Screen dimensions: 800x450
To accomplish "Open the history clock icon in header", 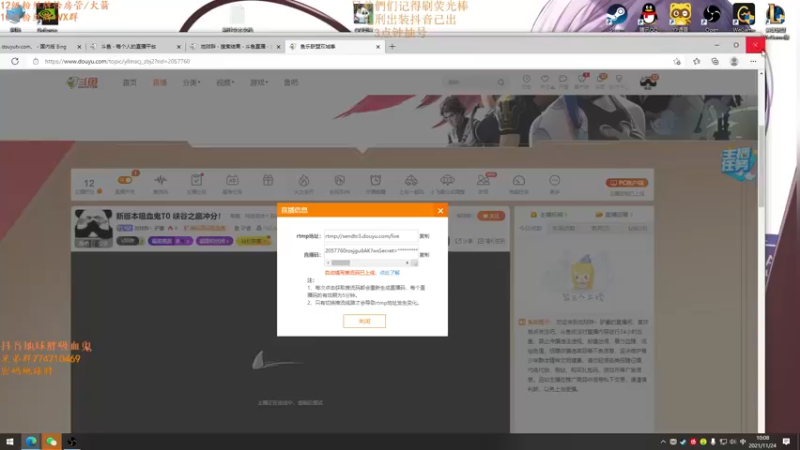I will click(x=526, y=81).
